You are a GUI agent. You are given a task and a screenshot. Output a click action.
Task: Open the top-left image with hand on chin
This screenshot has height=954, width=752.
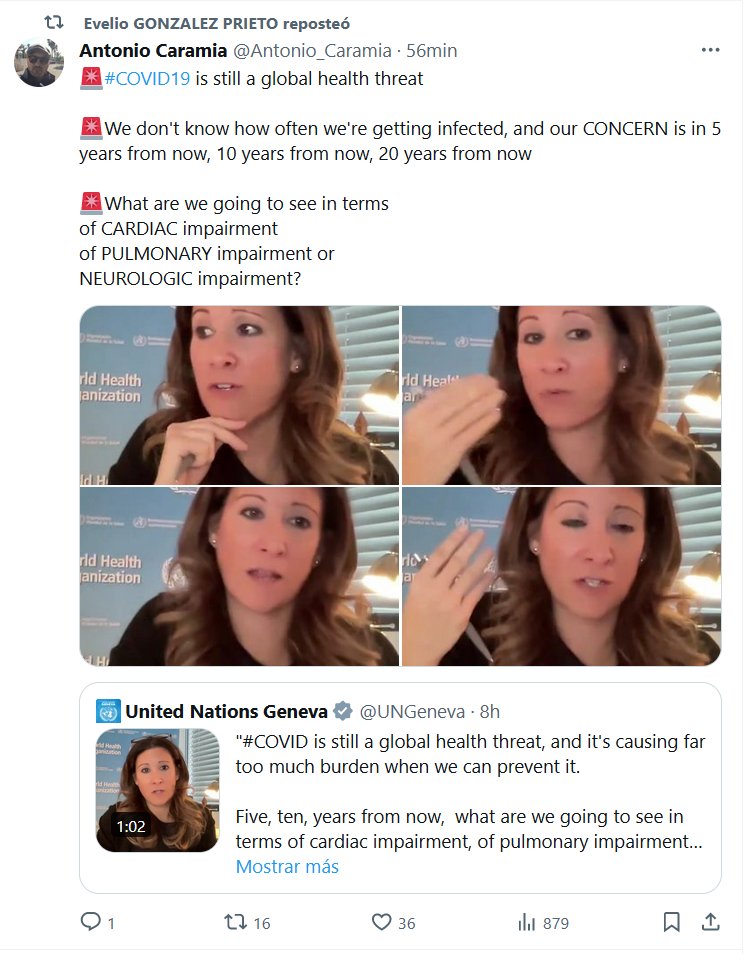pos(239,395)
